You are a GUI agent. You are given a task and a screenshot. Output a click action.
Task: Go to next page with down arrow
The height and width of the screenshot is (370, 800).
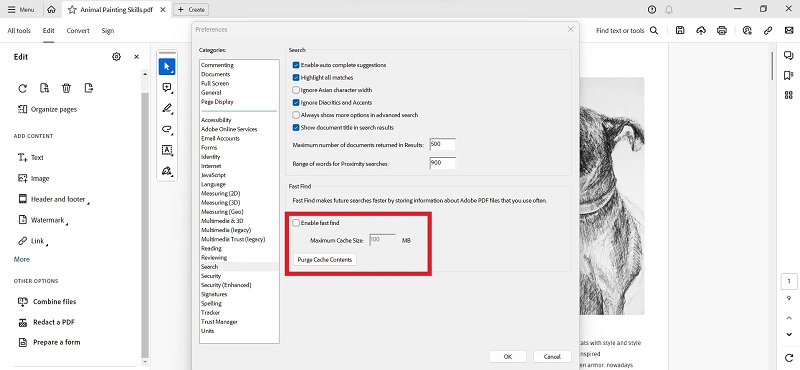(x=789, y=335)
